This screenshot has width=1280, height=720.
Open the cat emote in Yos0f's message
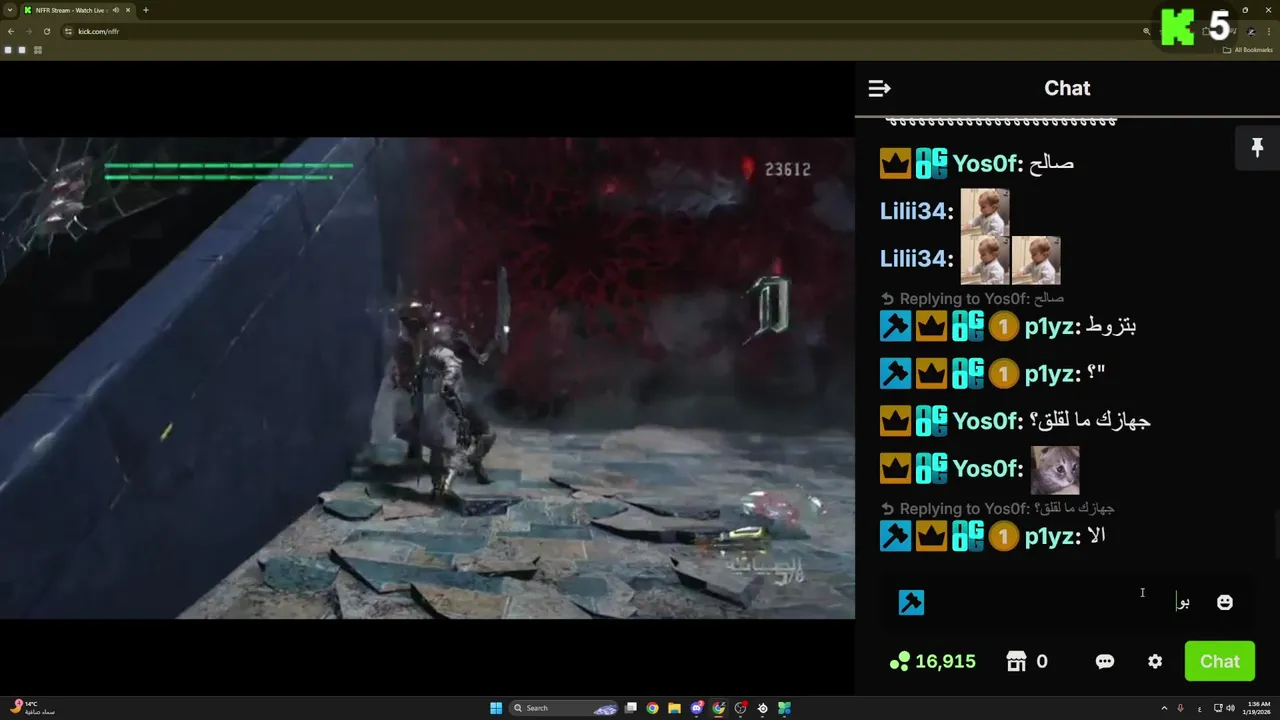[x=1055, y=470]
